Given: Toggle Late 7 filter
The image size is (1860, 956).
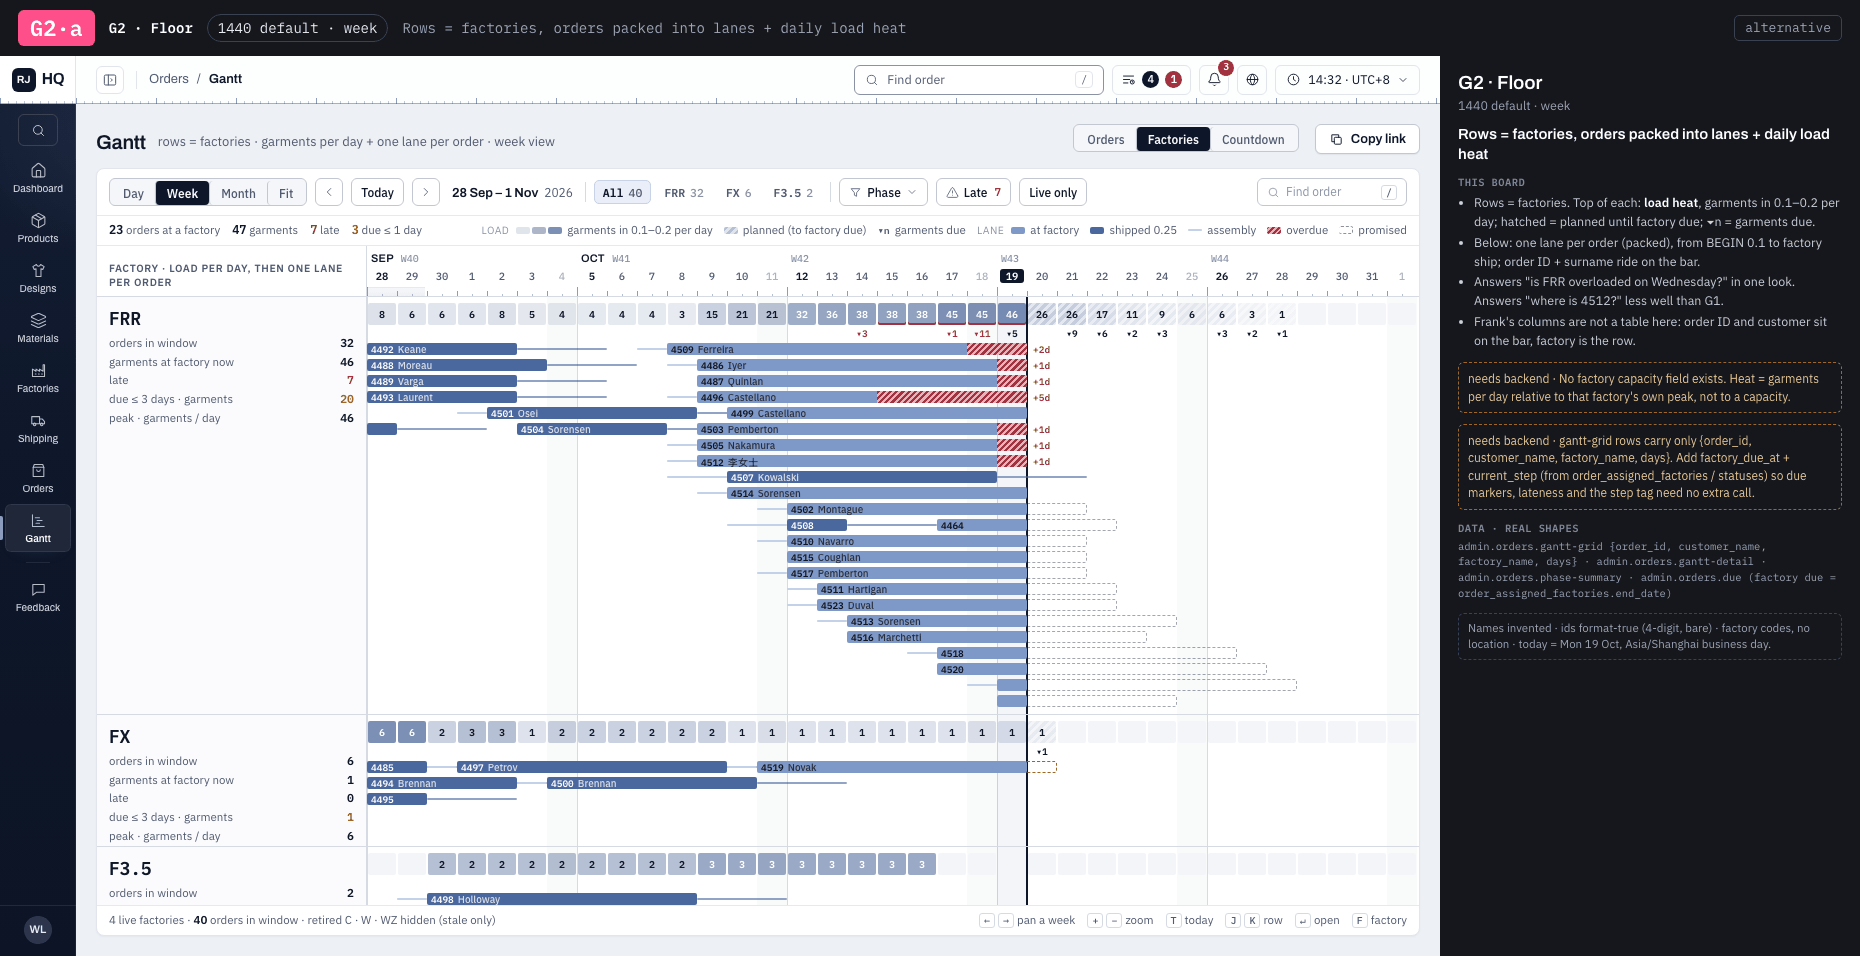Looking at the screenshot, I should (974, 193).
